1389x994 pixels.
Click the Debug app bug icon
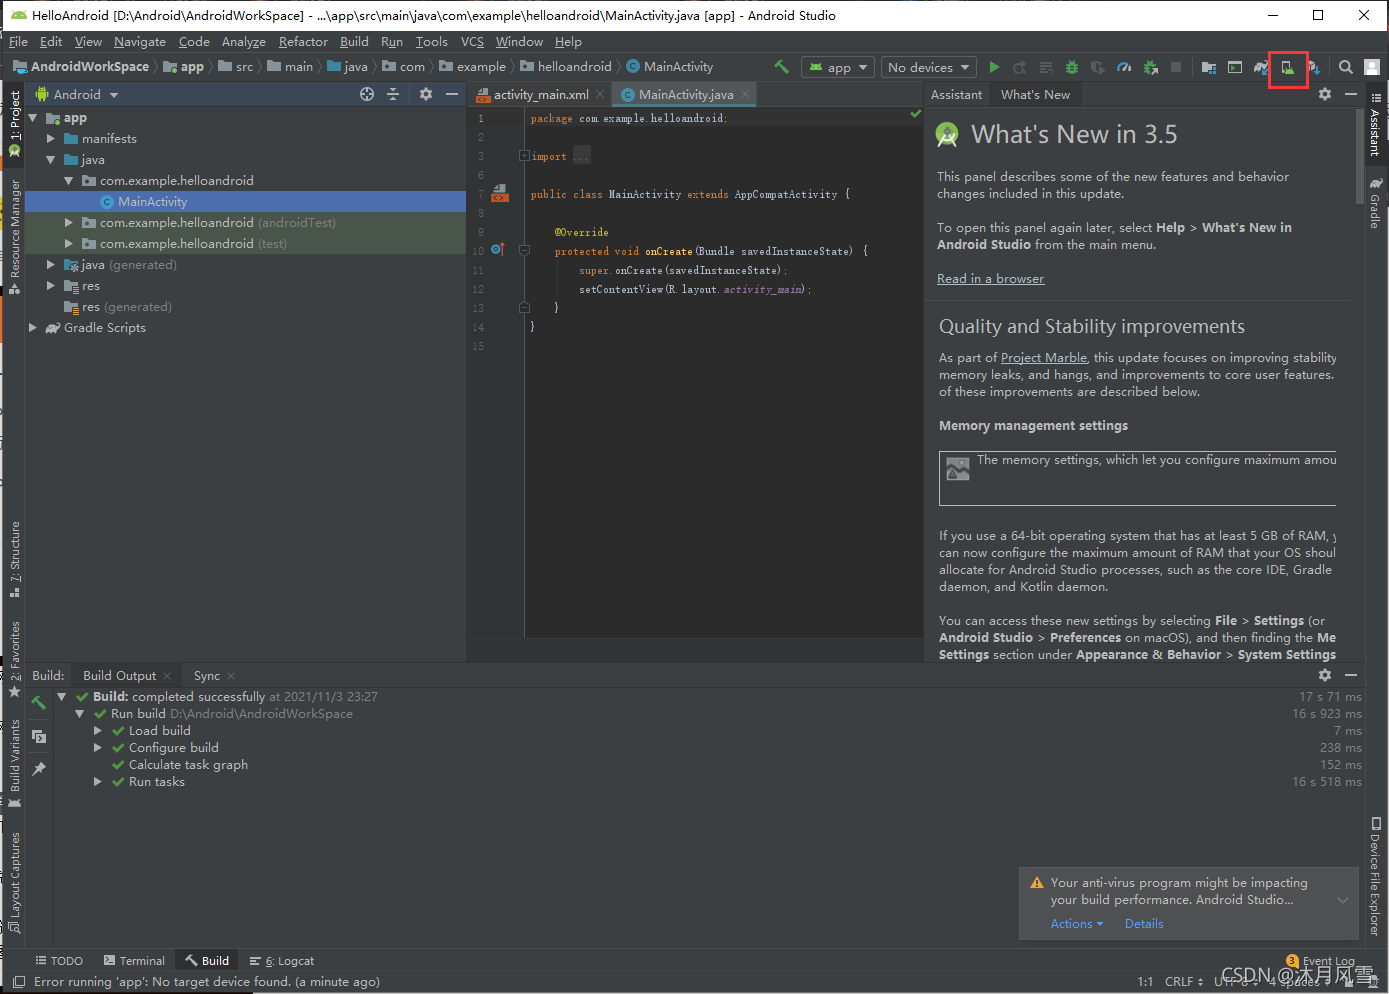click(1072, 67)
